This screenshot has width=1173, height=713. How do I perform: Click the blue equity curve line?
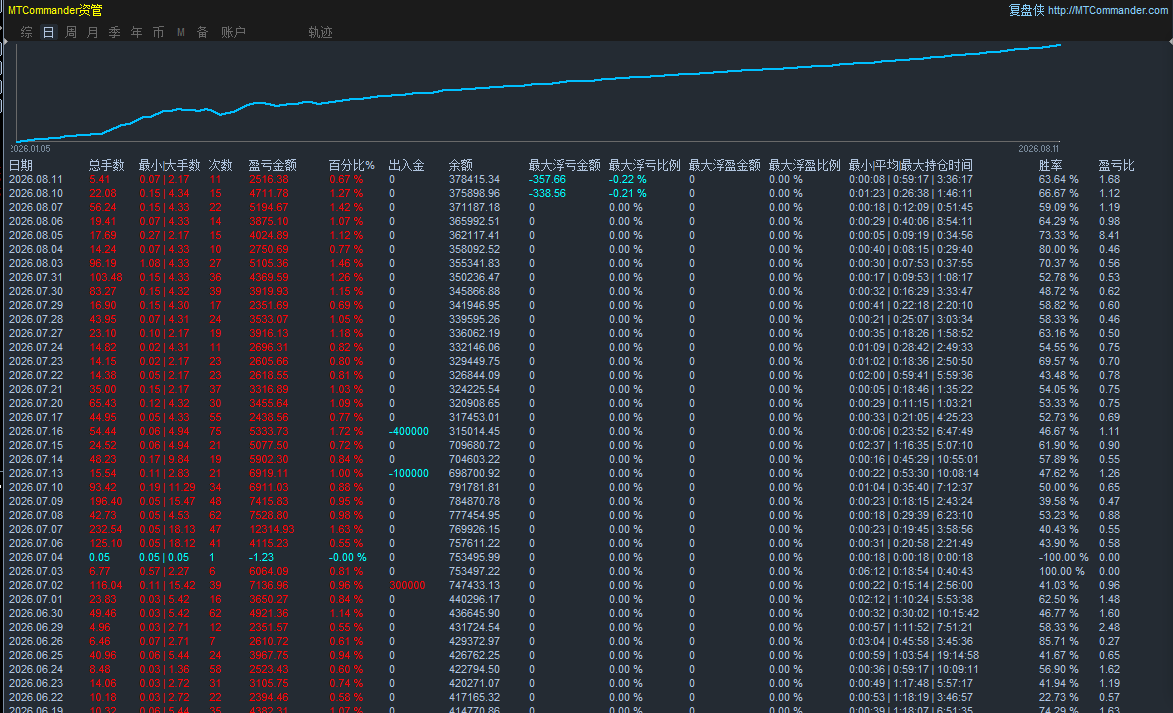[539, 84]
